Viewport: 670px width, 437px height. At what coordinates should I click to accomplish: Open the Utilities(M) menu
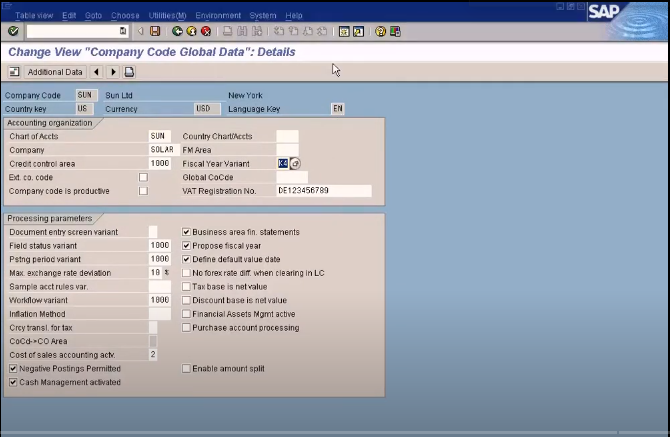pos(168,15)
